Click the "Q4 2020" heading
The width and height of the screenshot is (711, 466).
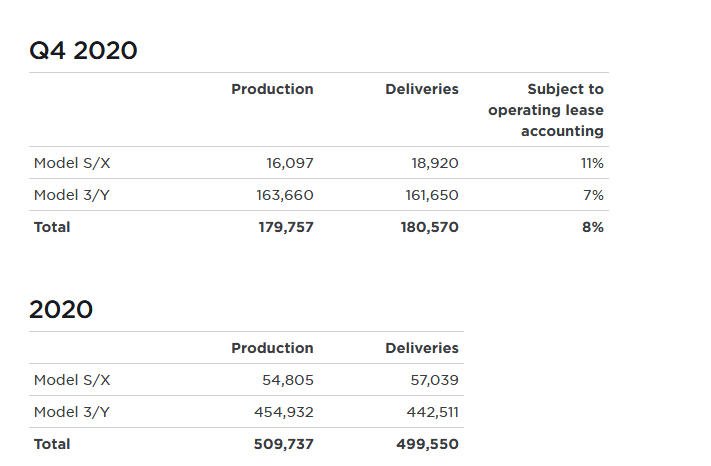[x=83, y=50]
